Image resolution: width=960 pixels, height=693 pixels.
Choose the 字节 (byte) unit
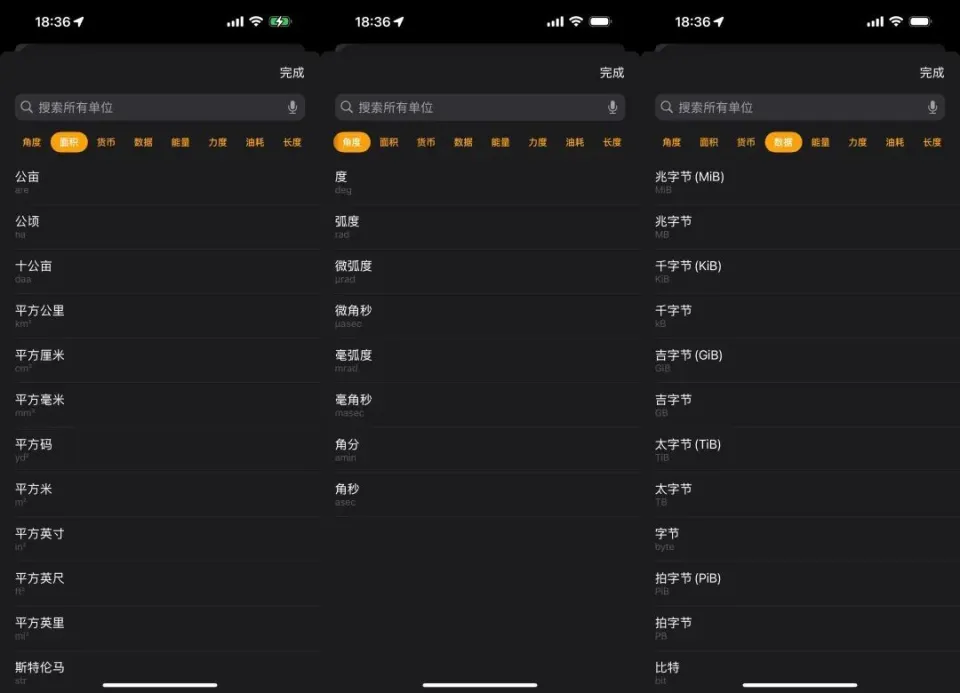[x=800, y=539]
